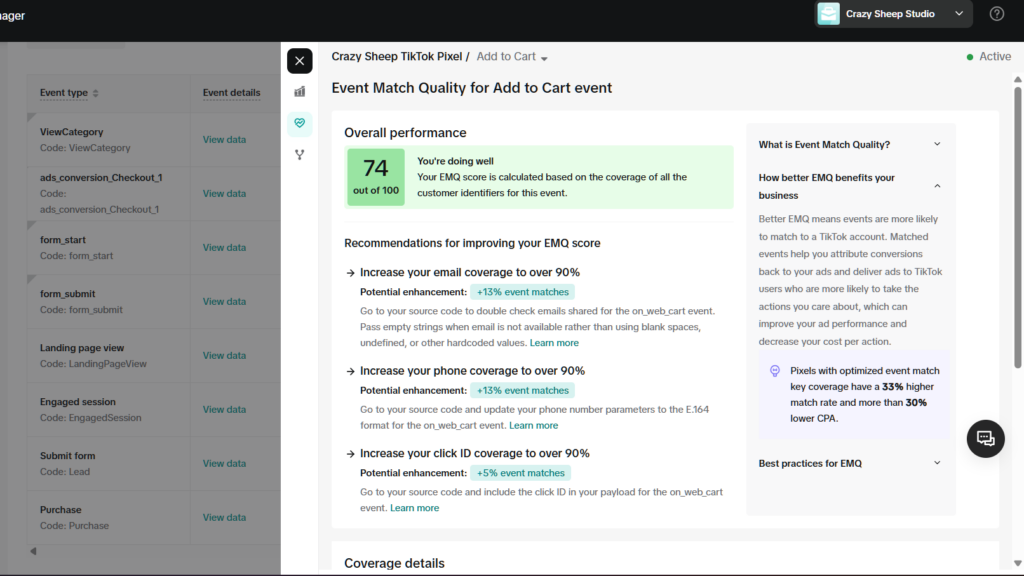
Task: Open the Crazy Sheep Studio account dropdown
Action: pos(958,14)
